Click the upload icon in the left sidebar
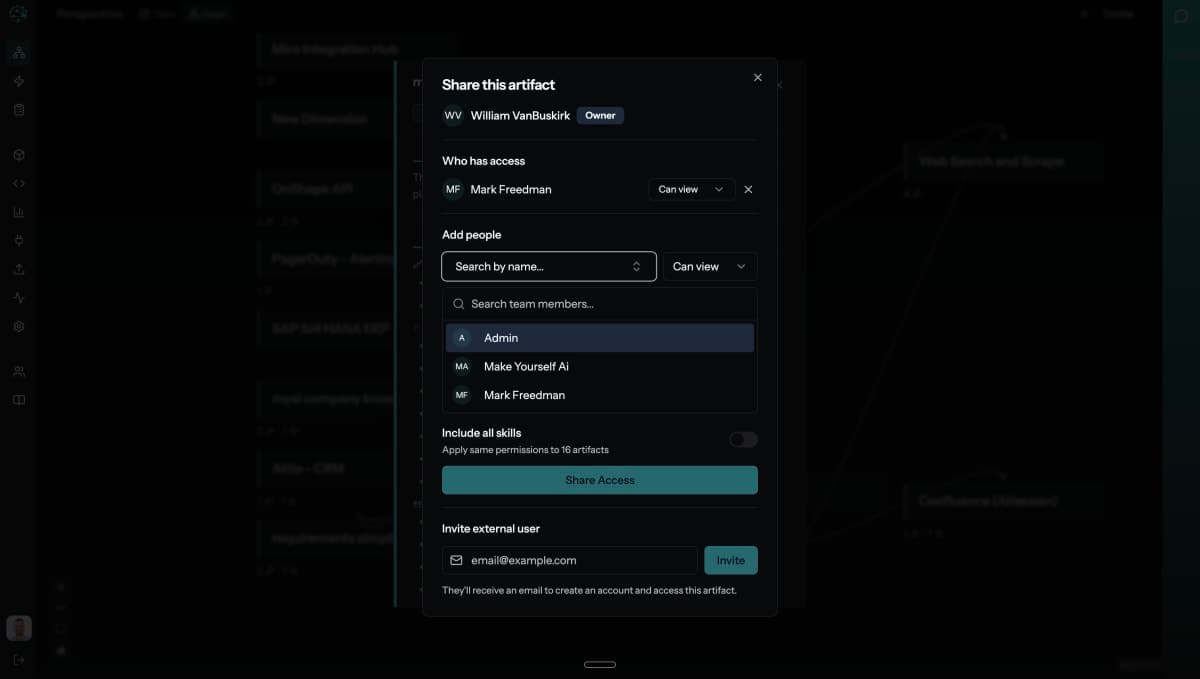The width and height of the screenshot is (1200, 679). click(x=17, y=268)
